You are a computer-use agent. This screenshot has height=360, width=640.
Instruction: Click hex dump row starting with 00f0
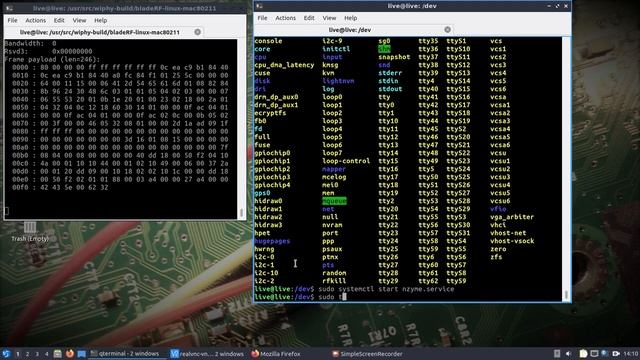tap(60, 187)
